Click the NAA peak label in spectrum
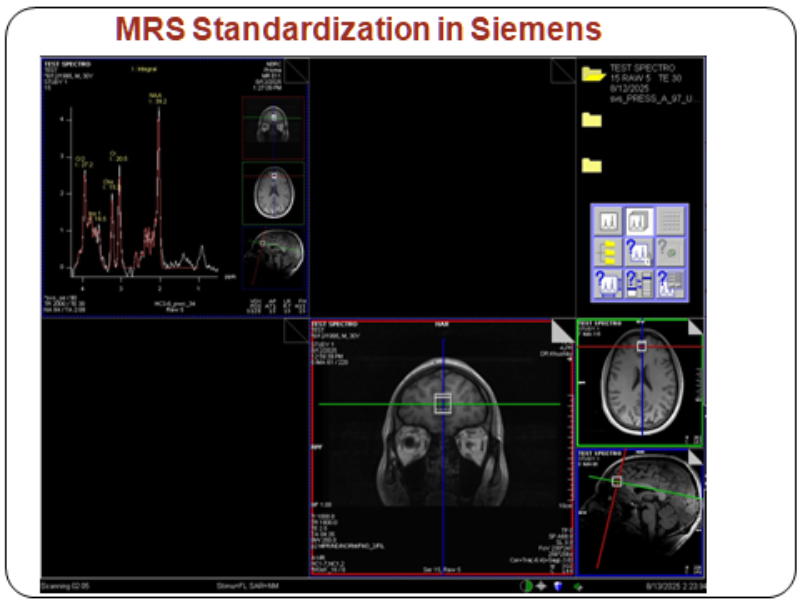The width and height of the screenshot is (800, 600). point(157,99)
